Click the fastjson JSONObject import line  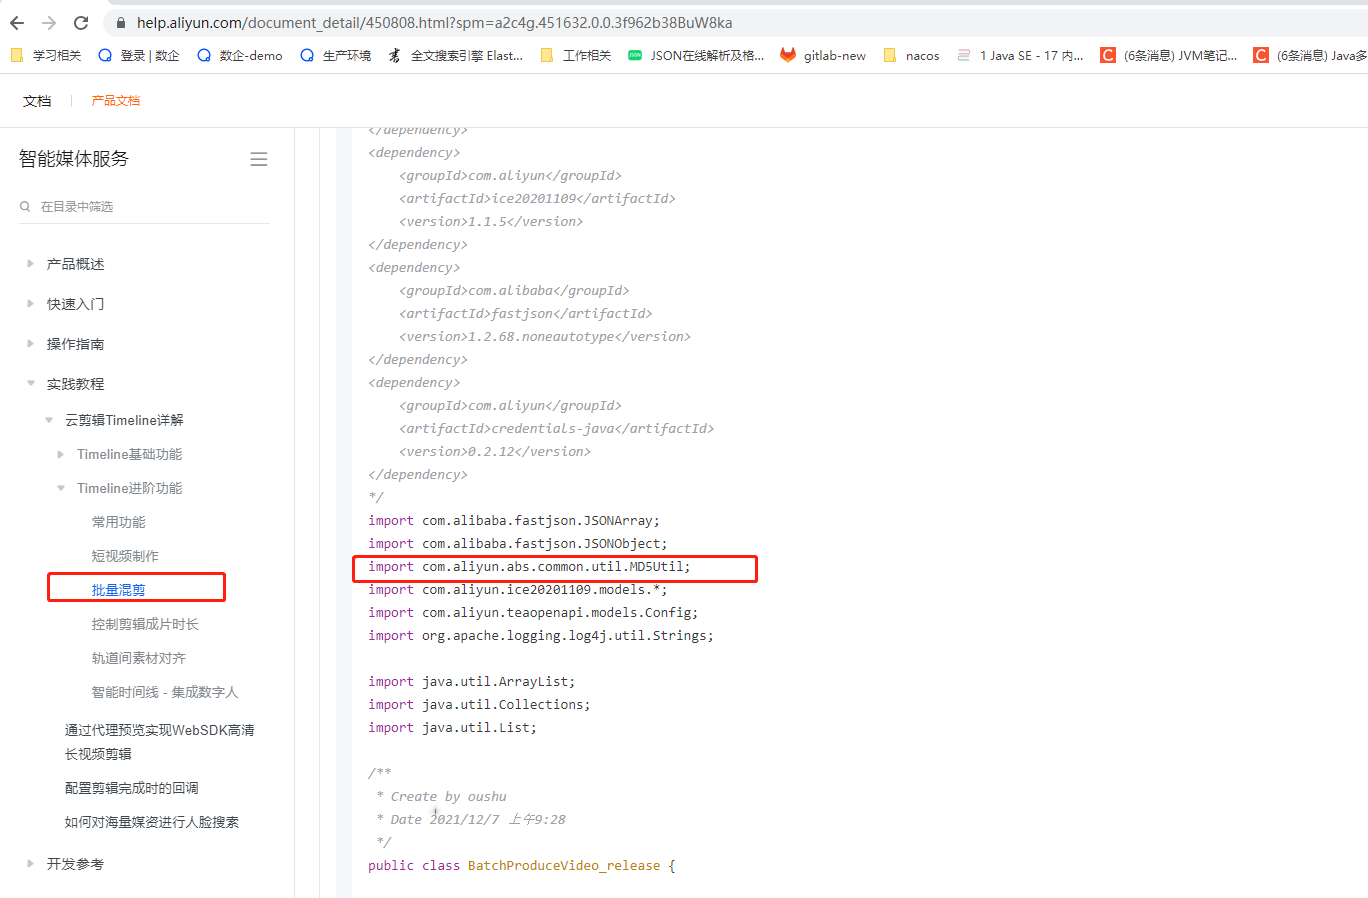(517, 544)
